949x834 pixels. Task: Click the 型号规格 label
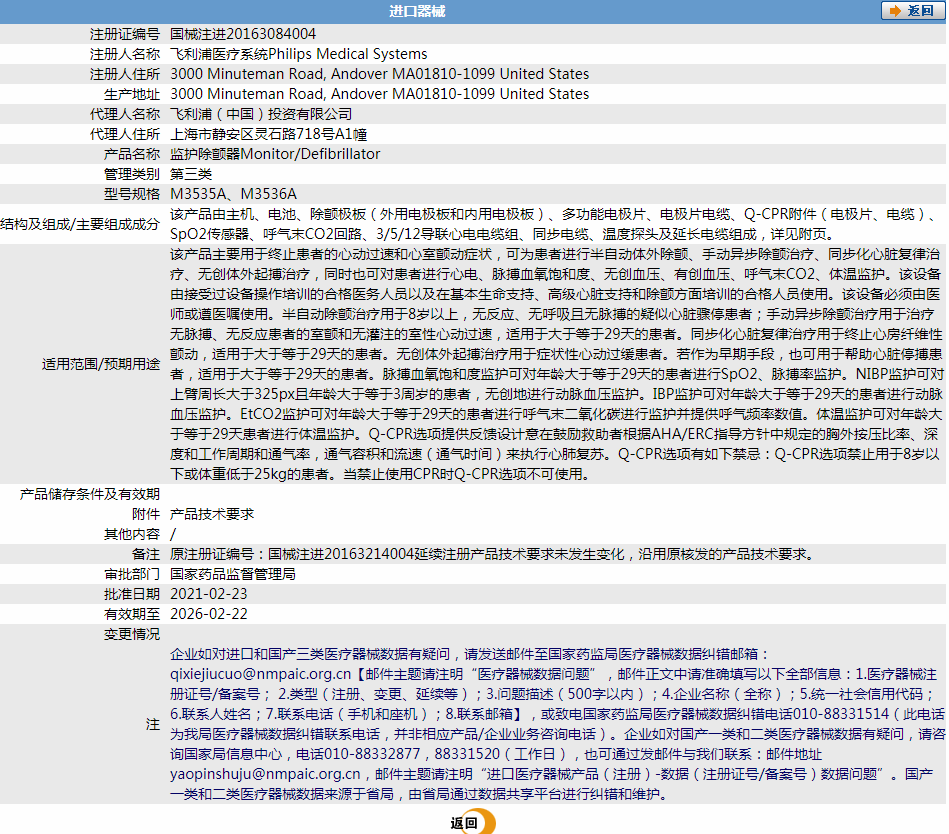coord(132,194)
